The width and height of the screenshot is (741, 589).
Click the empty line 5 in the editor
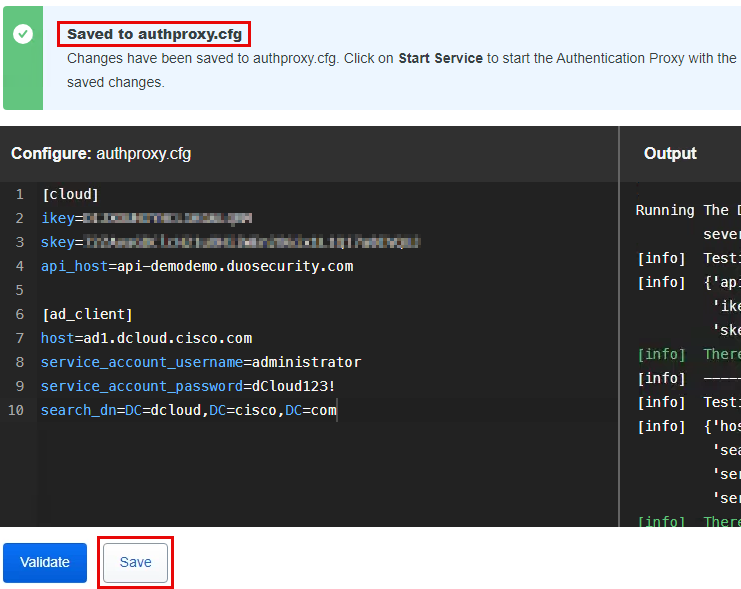click(300, 290)
